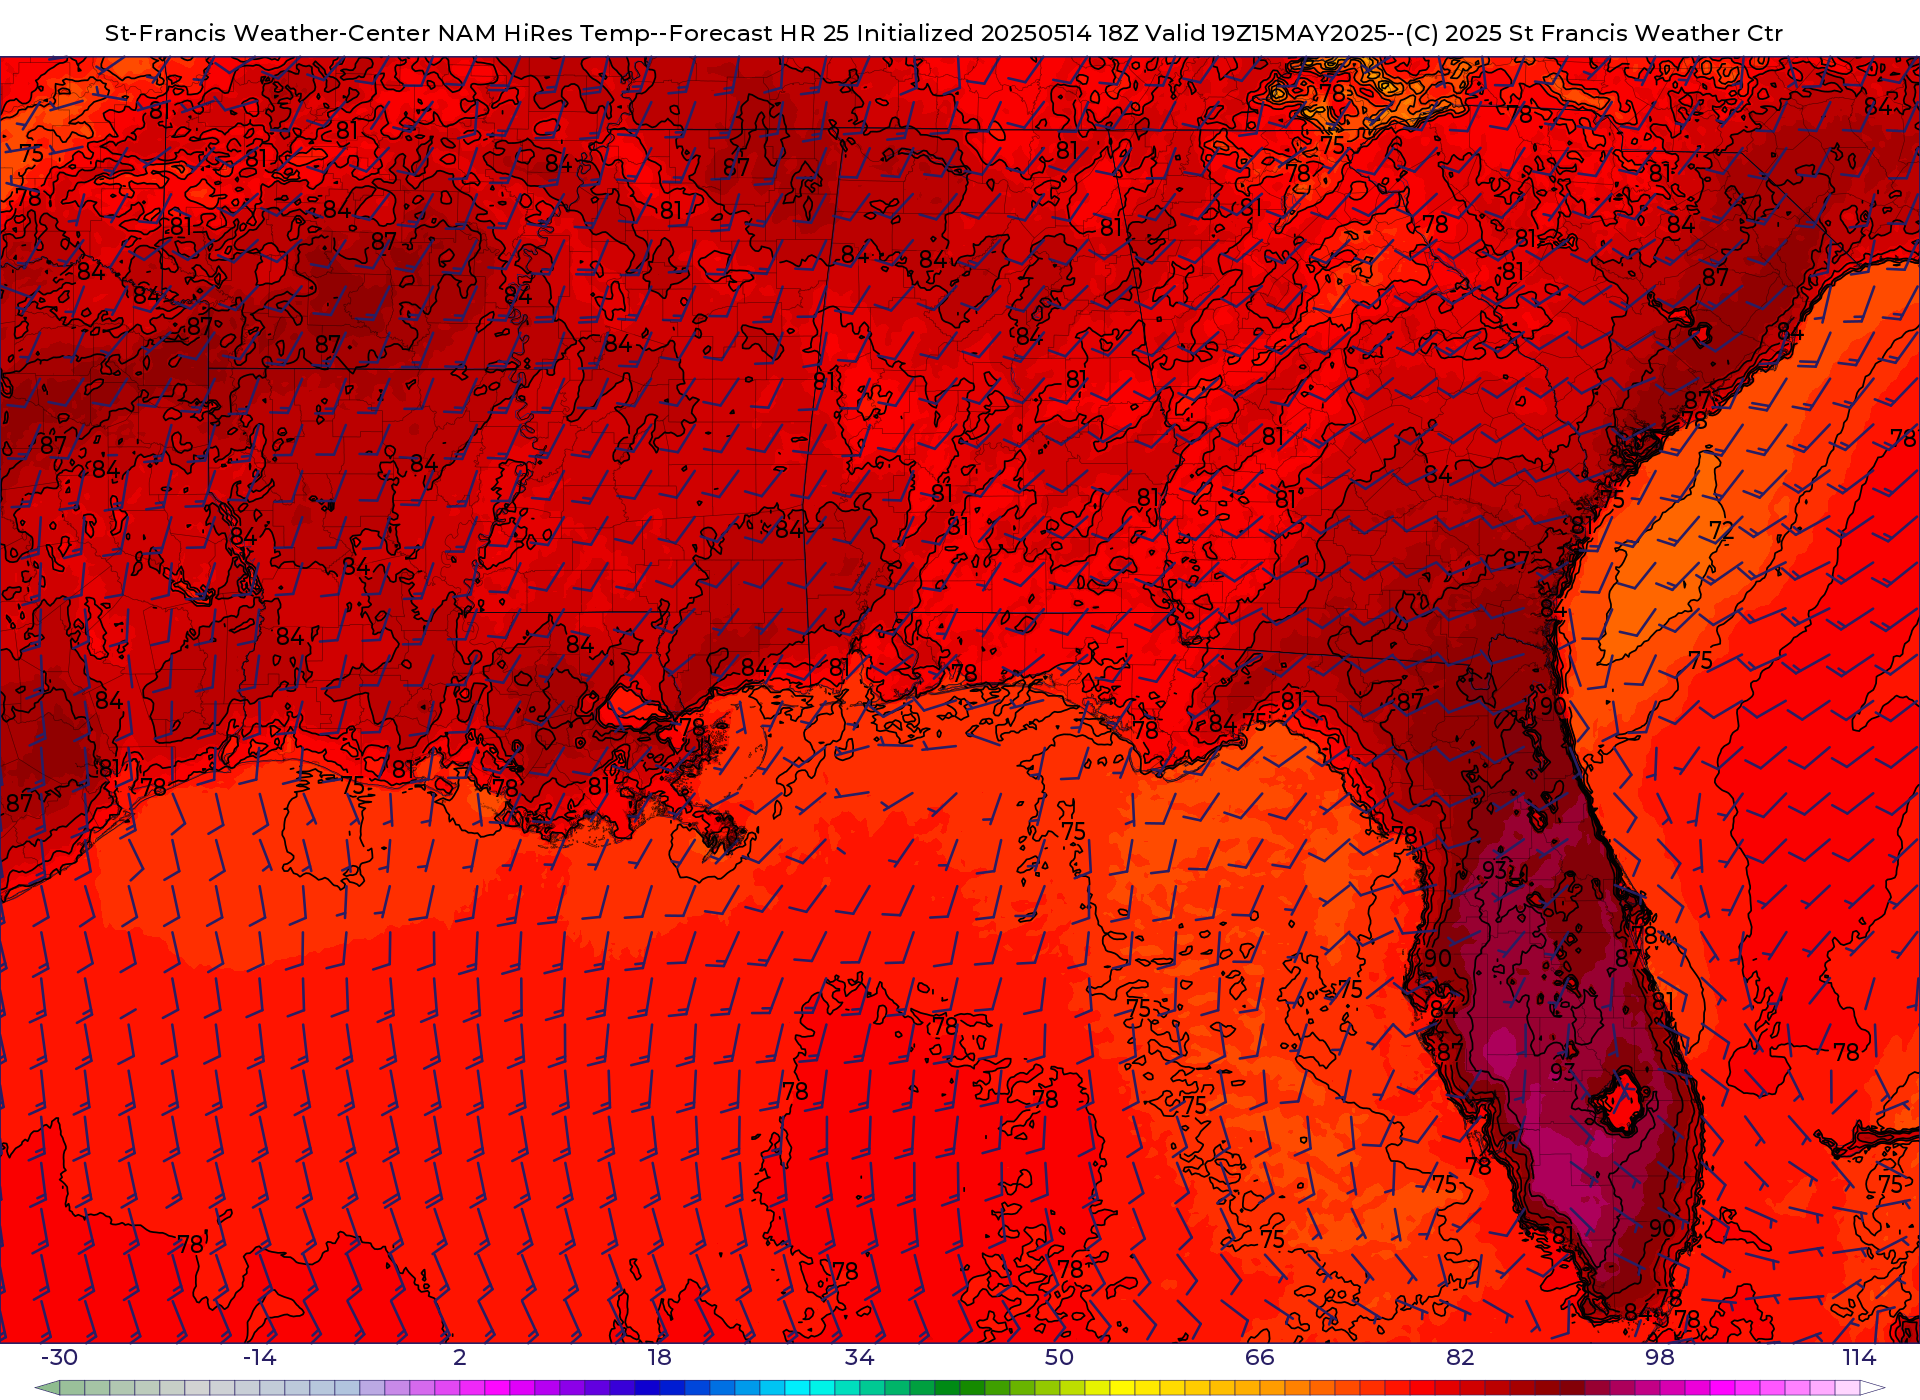This screenshot has width=1920, height=1400.
Task: Click the "Valid 19Z15MAY2025" timestamp text
Action: pyautogui.click(x=1264, y=33)
